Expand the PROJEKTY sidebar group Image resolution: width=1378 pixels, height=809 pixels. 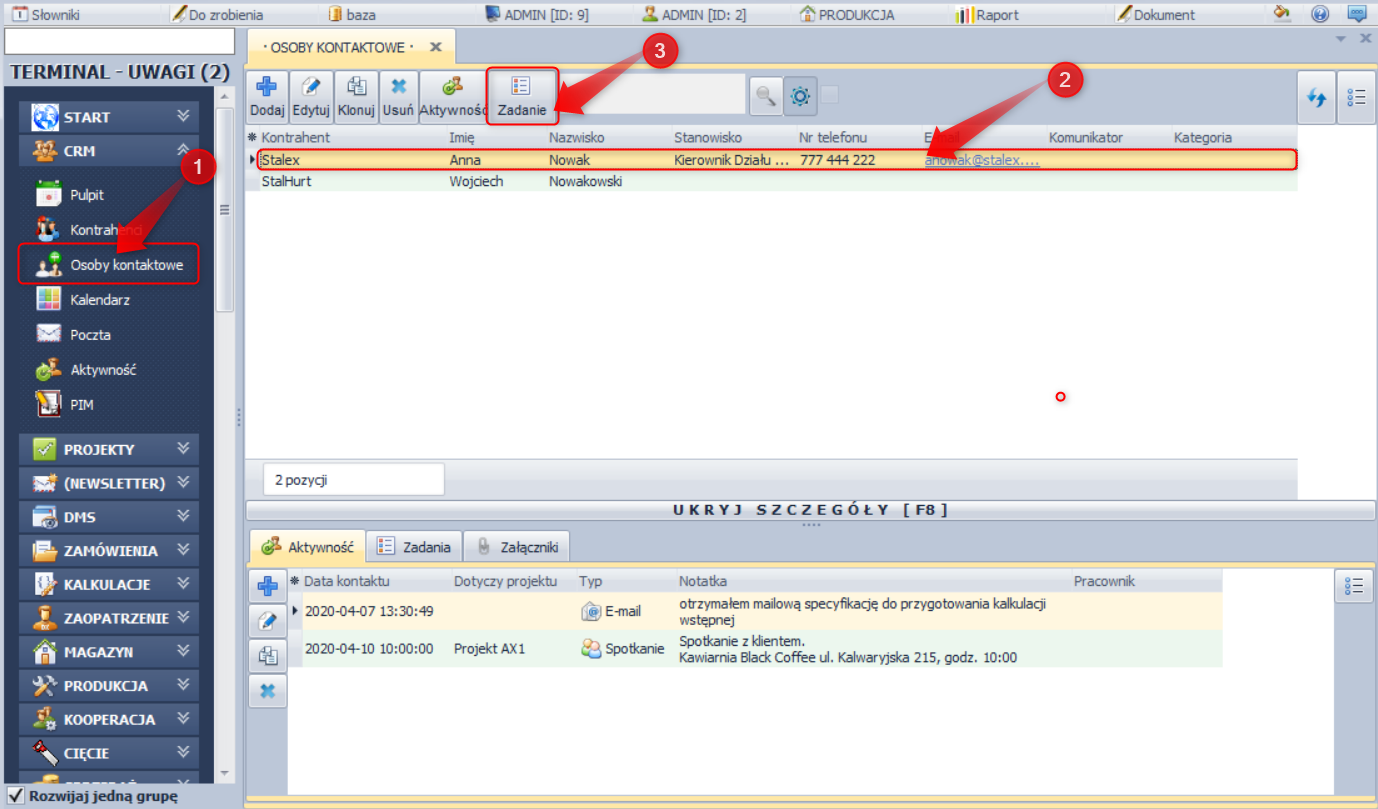tap(183, 449)
